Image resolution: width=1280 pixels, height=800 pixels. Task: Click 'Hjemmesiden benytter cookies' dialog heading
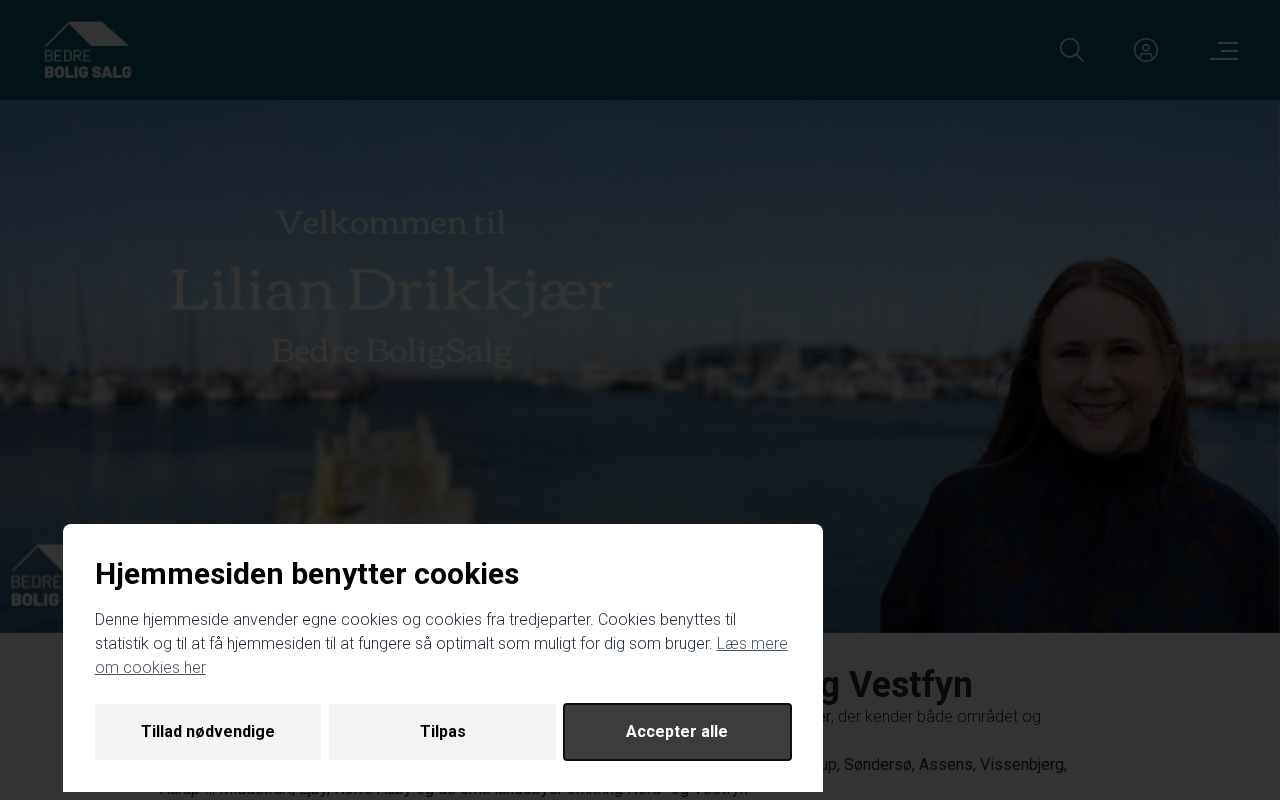(307, 574)
